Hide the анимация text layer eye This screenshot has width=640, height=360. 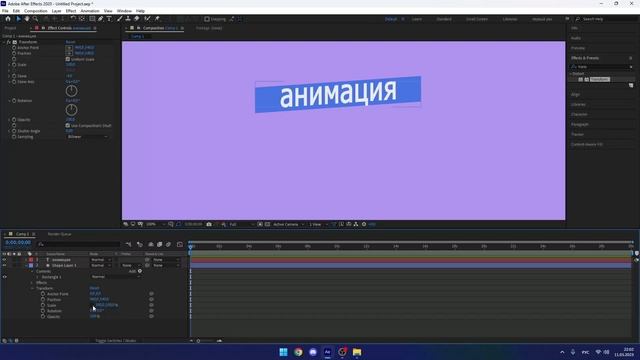tap(4, 260)
